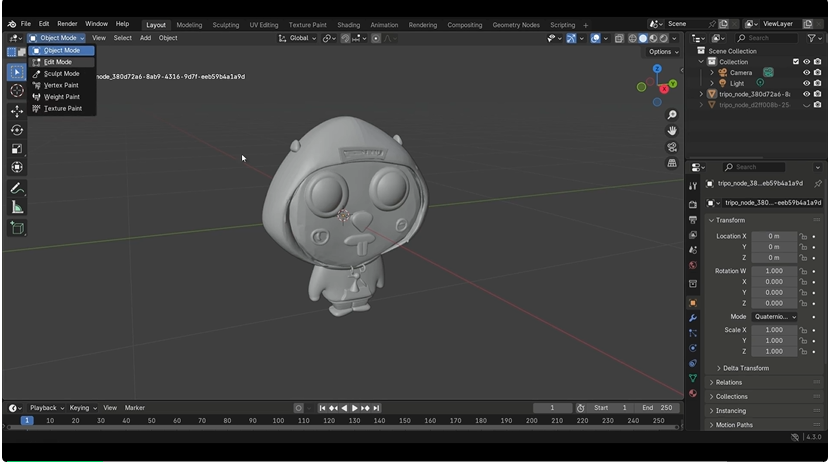Open the Modifiers wrench tab
831x464 pixels.
693,318
